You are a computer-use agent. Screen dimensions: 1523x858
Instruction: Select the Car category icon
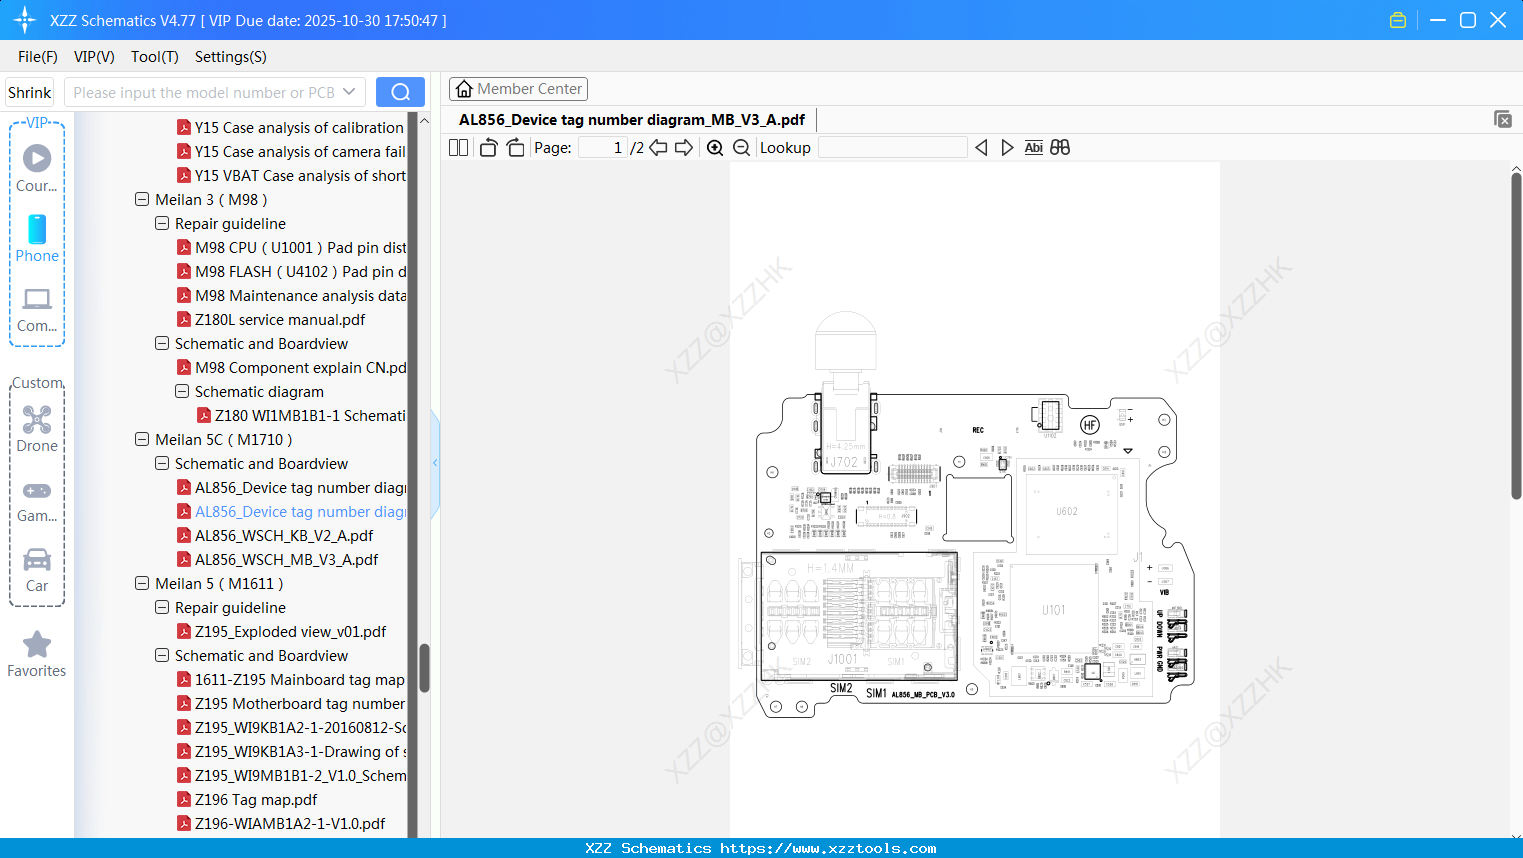(37, 568)
